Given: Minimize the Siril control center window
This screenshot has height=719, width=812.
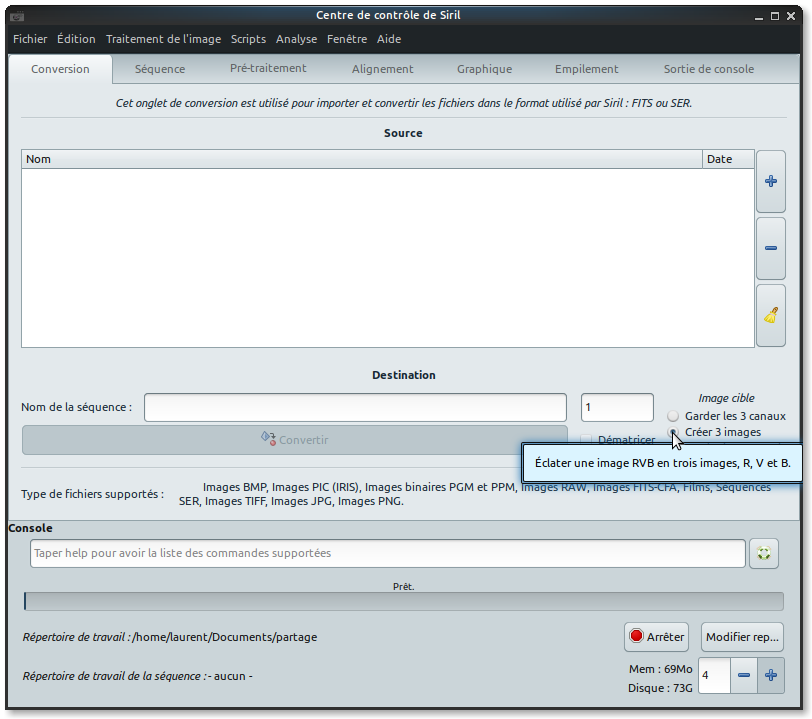Looking at the screenshot, I should (x=759, y=16).
